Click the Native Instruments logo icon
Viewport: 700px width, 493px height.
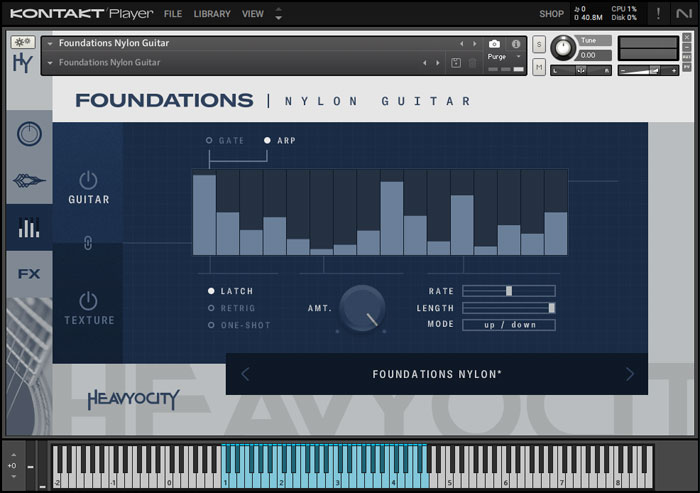point(683,14)
